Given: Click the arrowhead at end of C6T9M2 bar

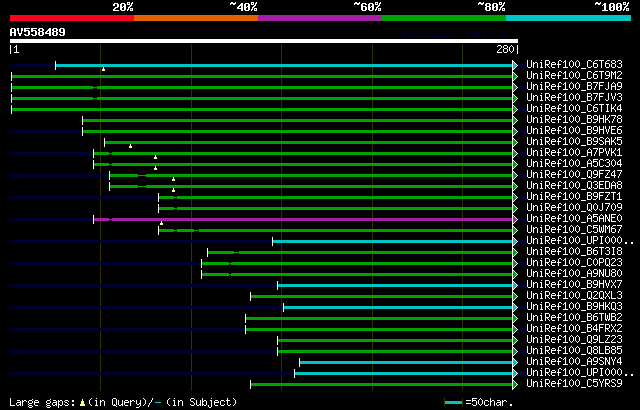Looking at the screenshot, I should [x=516, y=76].
